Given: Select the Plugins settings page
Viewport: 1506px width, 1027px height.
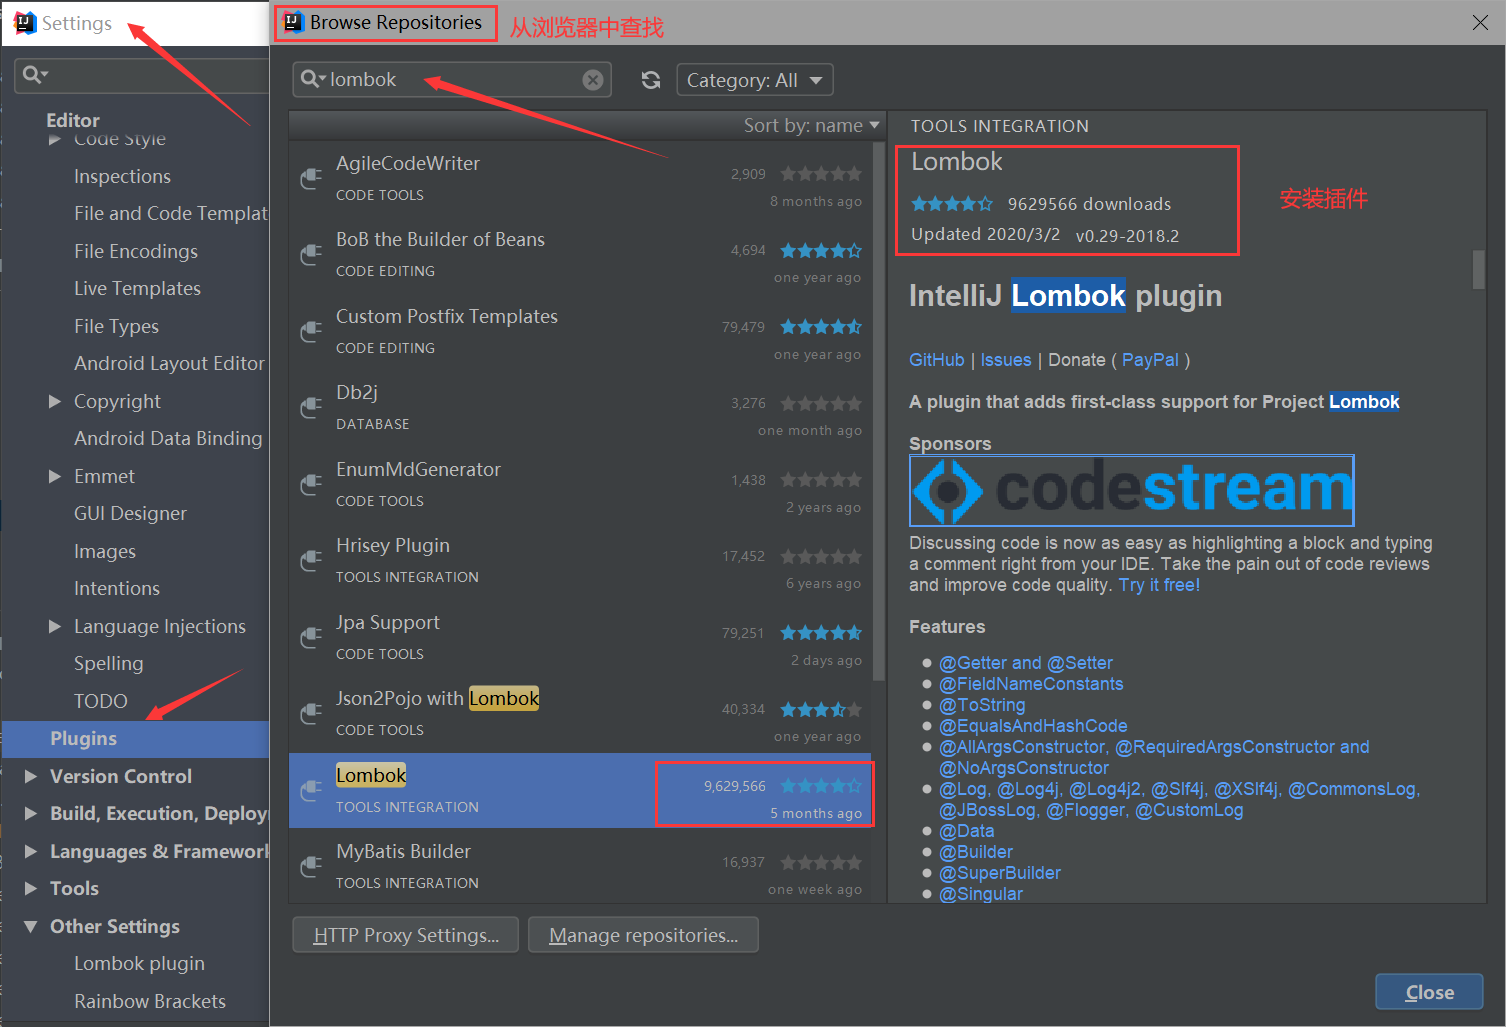Looking at the screenshot, I should click(136, 739).
